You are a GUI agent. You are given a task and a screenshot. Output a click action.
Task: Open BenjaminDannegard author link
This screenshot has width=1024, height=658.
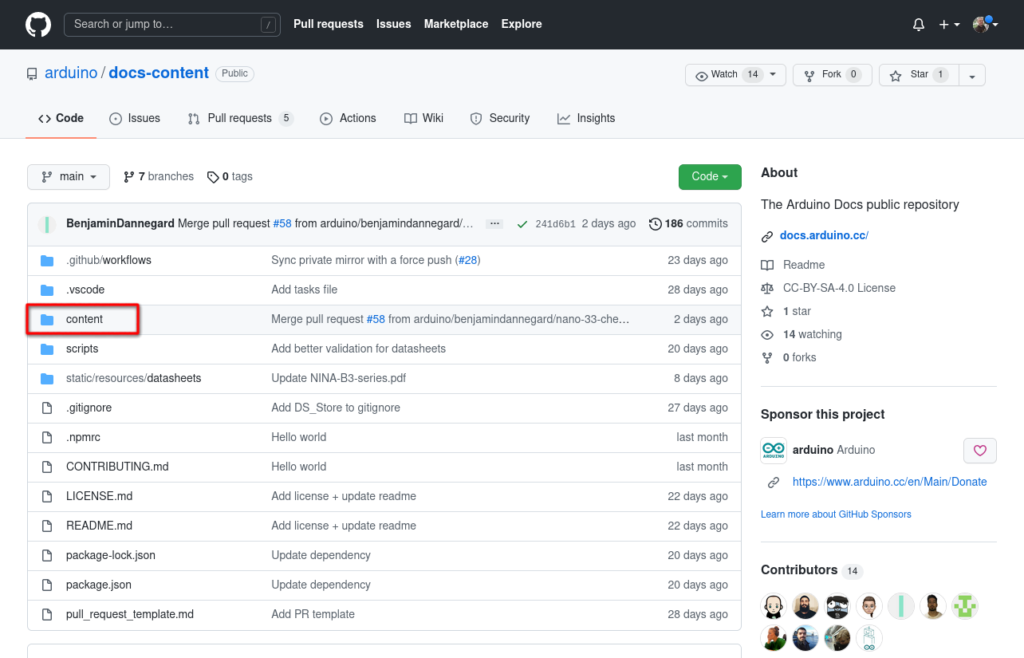click(120, 223)
